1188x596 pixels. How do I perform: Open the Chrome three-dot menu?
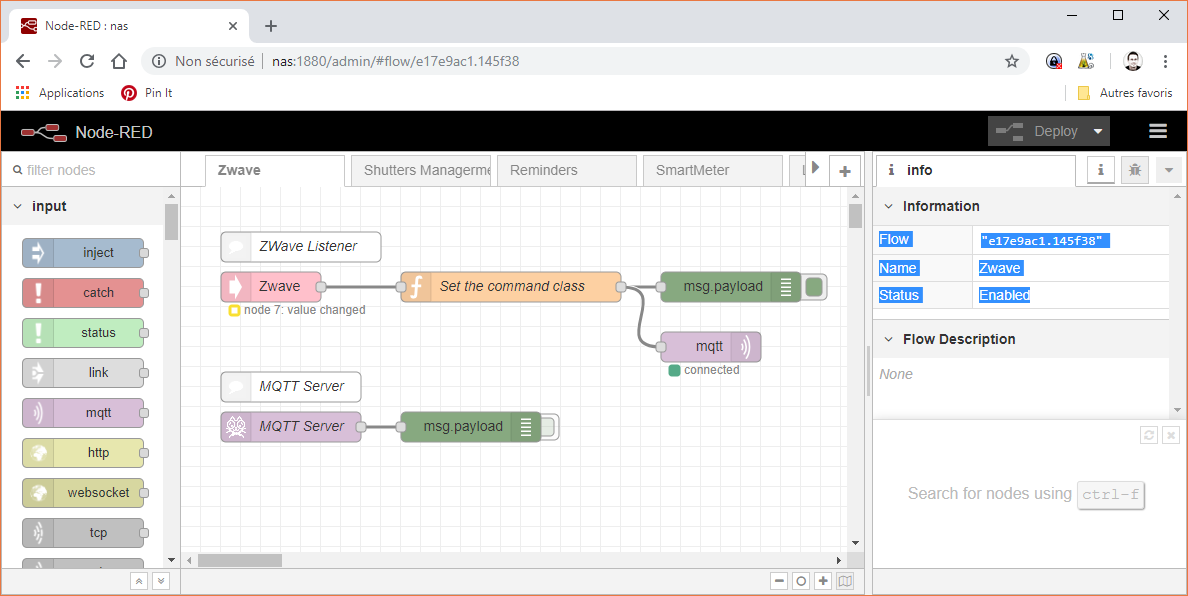click(x=1166, y=61)
